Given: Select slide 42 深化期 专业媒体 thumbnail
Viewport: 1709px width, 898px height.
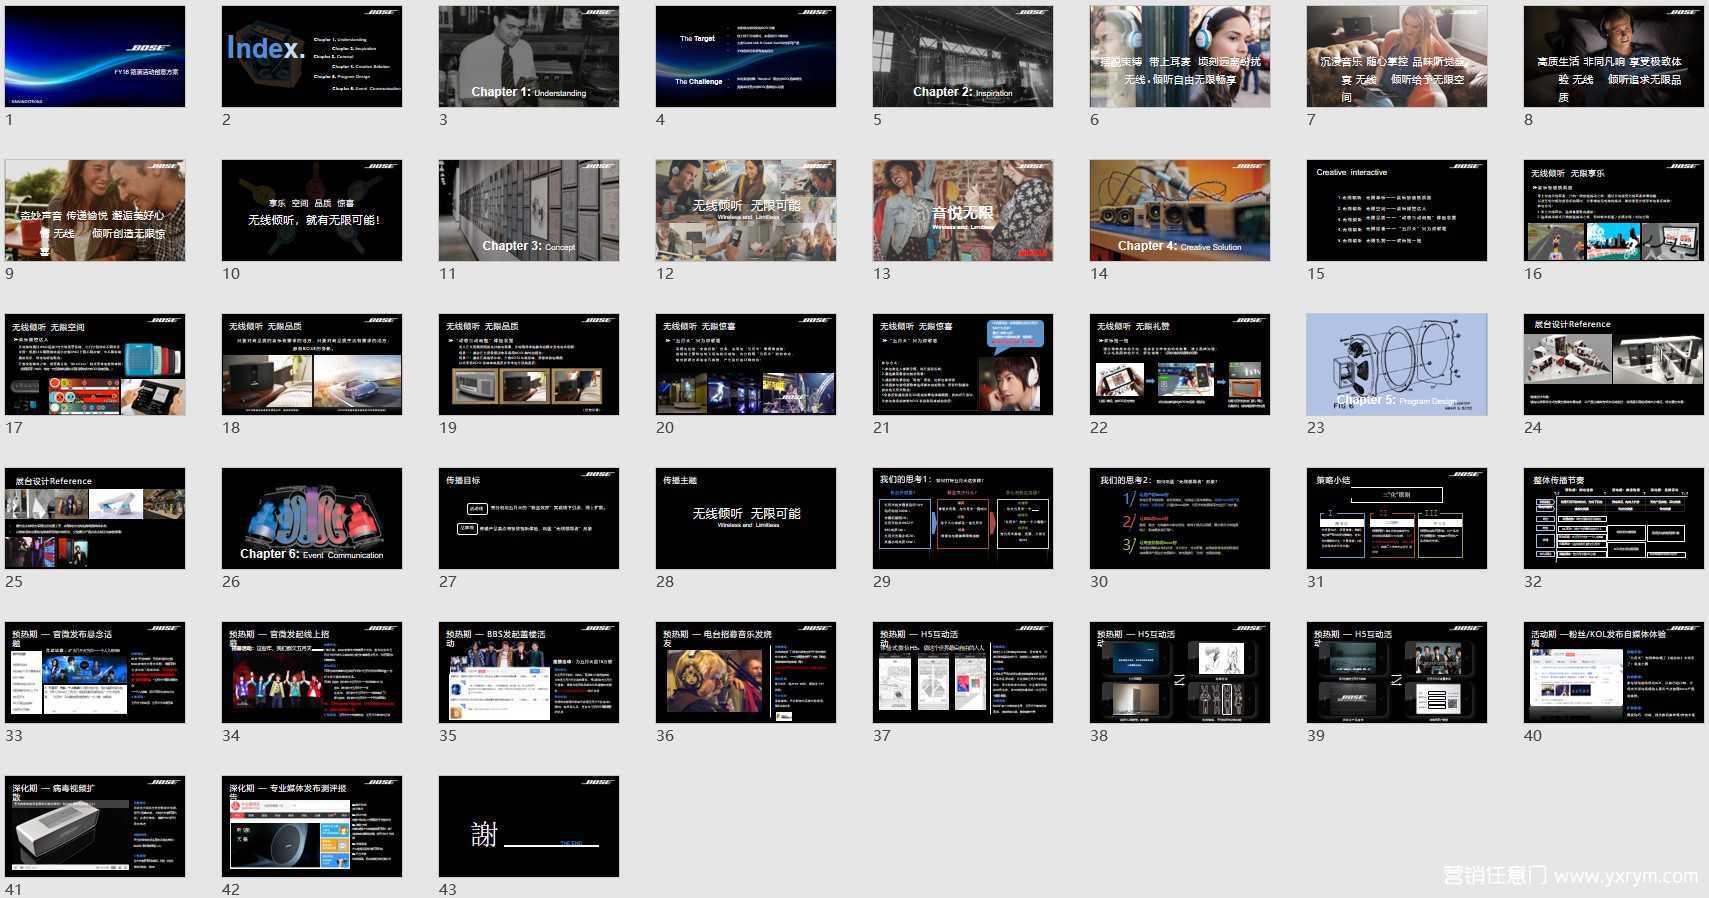Looking at the screenshot, I should point(312,826).
